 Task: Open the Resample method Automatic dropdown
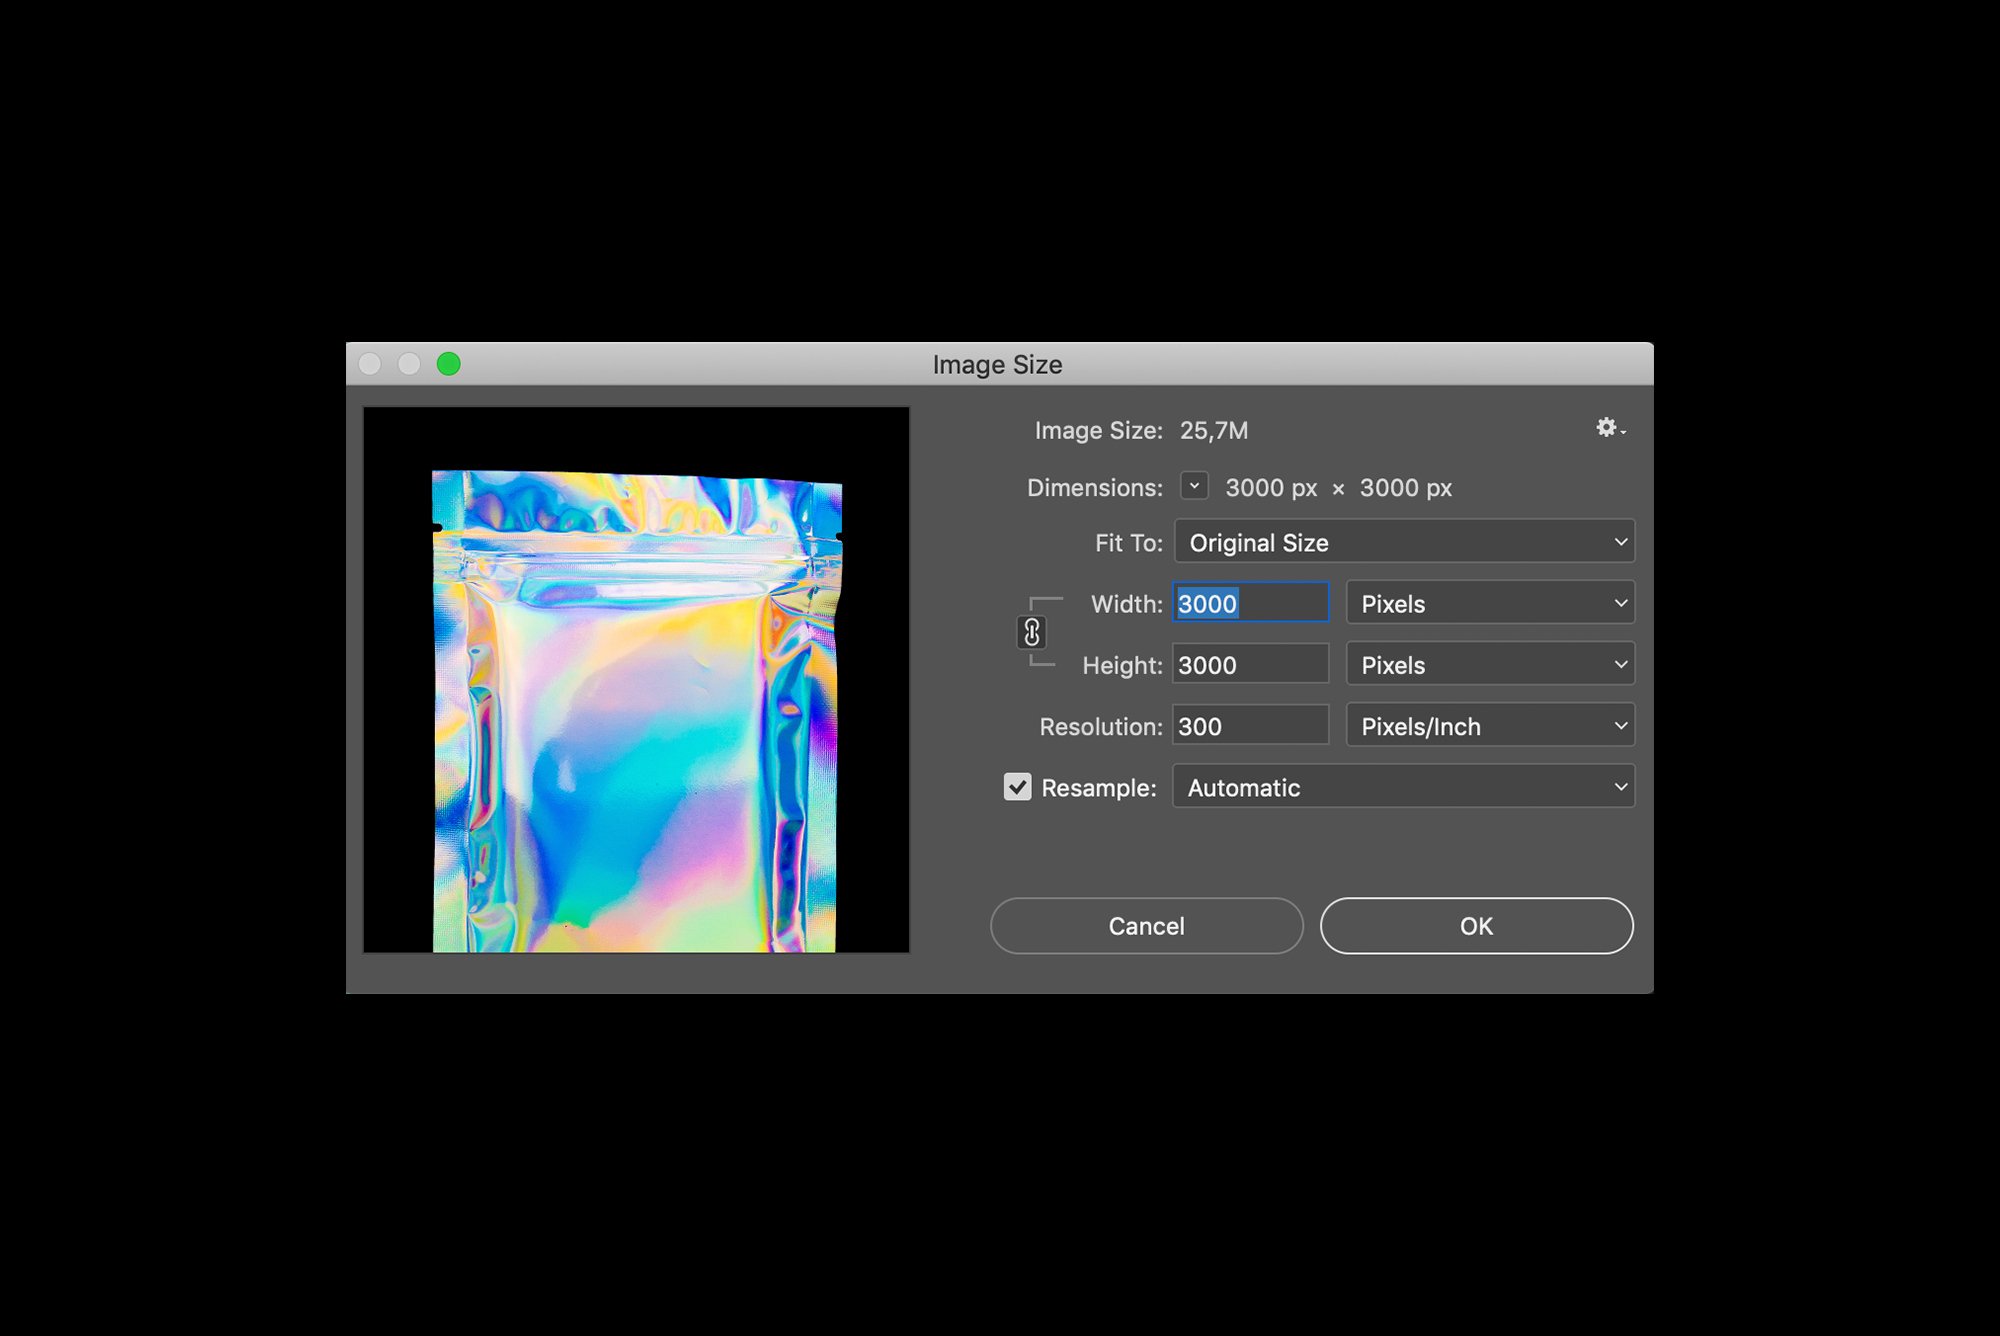(x=1404, y=787)
